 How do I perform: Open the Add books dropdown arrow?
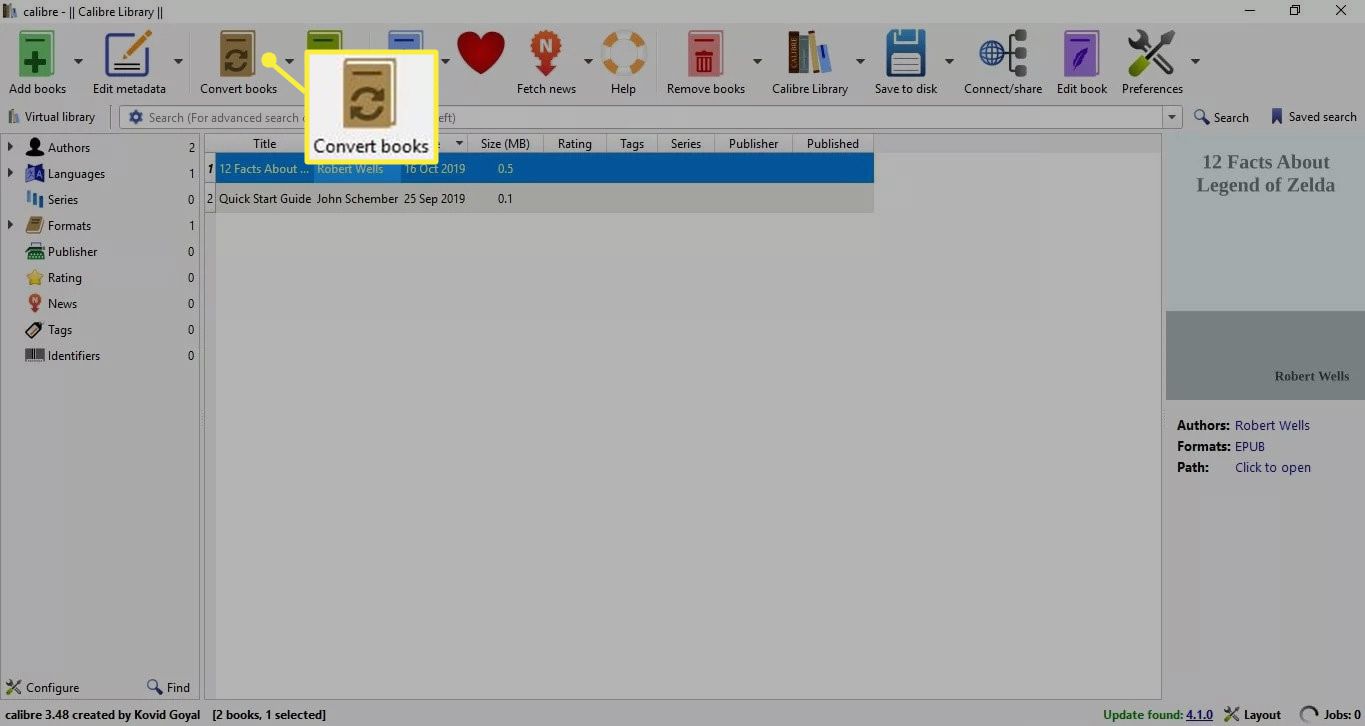click(x=78, y=61)
